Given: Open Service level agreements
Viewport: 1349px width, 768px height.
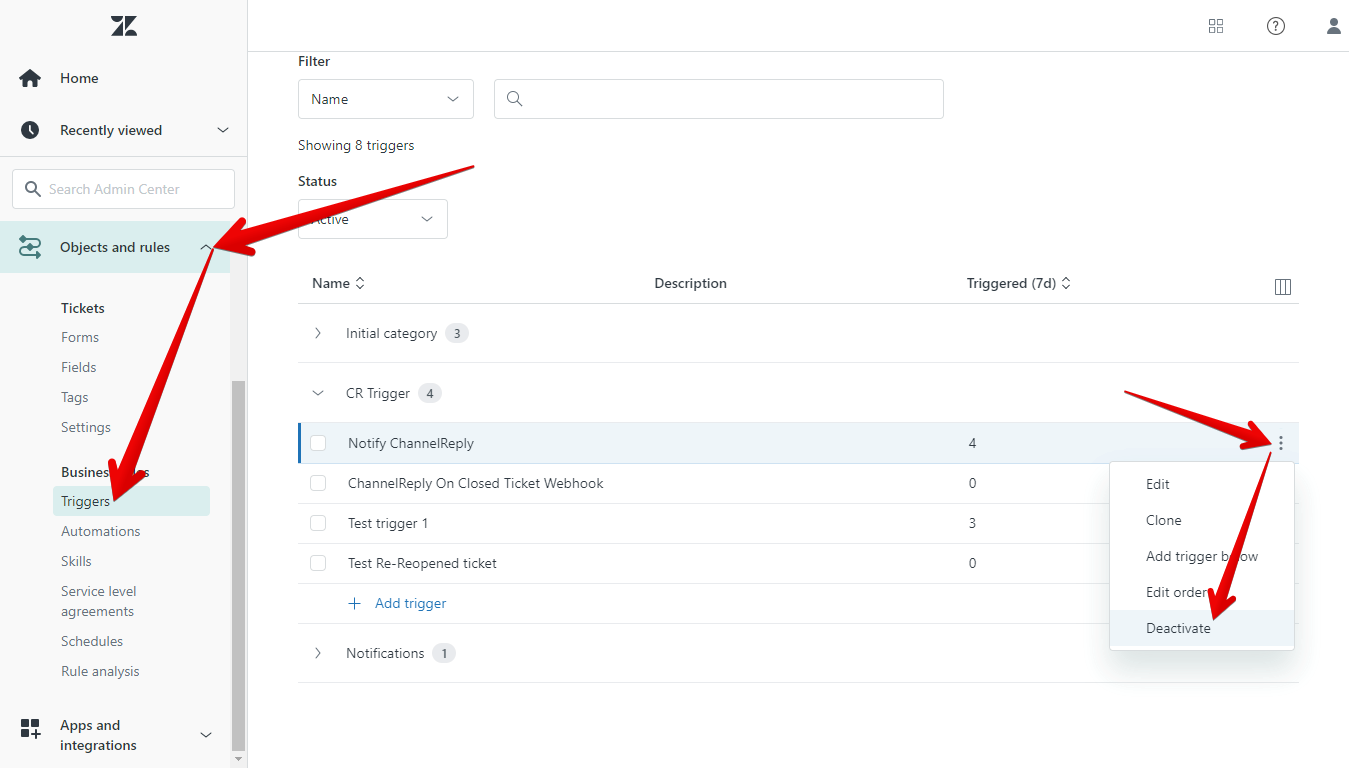Looking at the screenshot, I should point(99,601).
